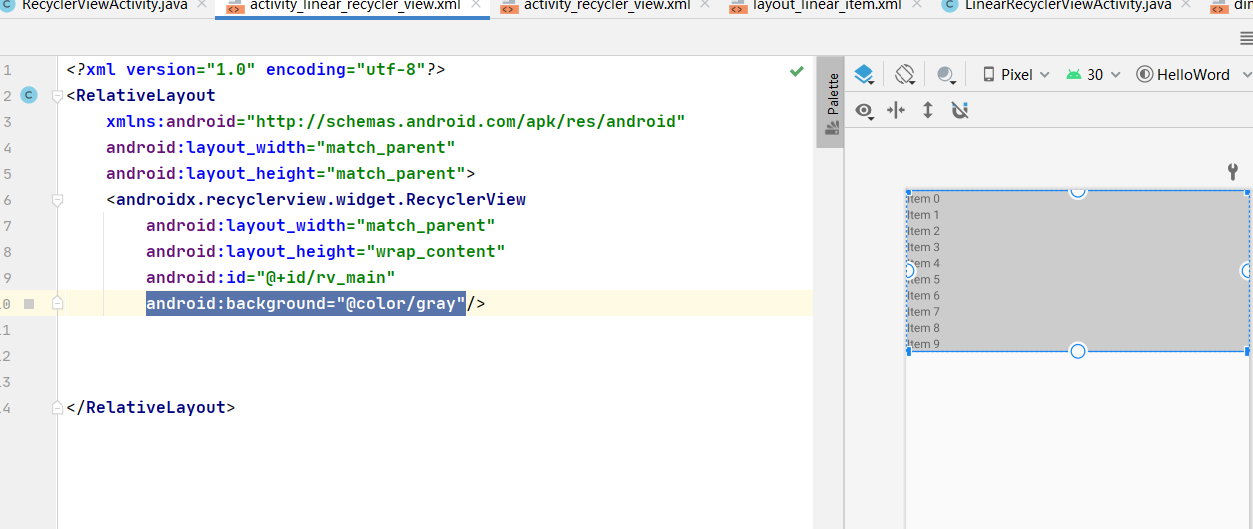Click the gray color swatch in line 10 gutter
1253x529 pixels.
tap(29, 303)
